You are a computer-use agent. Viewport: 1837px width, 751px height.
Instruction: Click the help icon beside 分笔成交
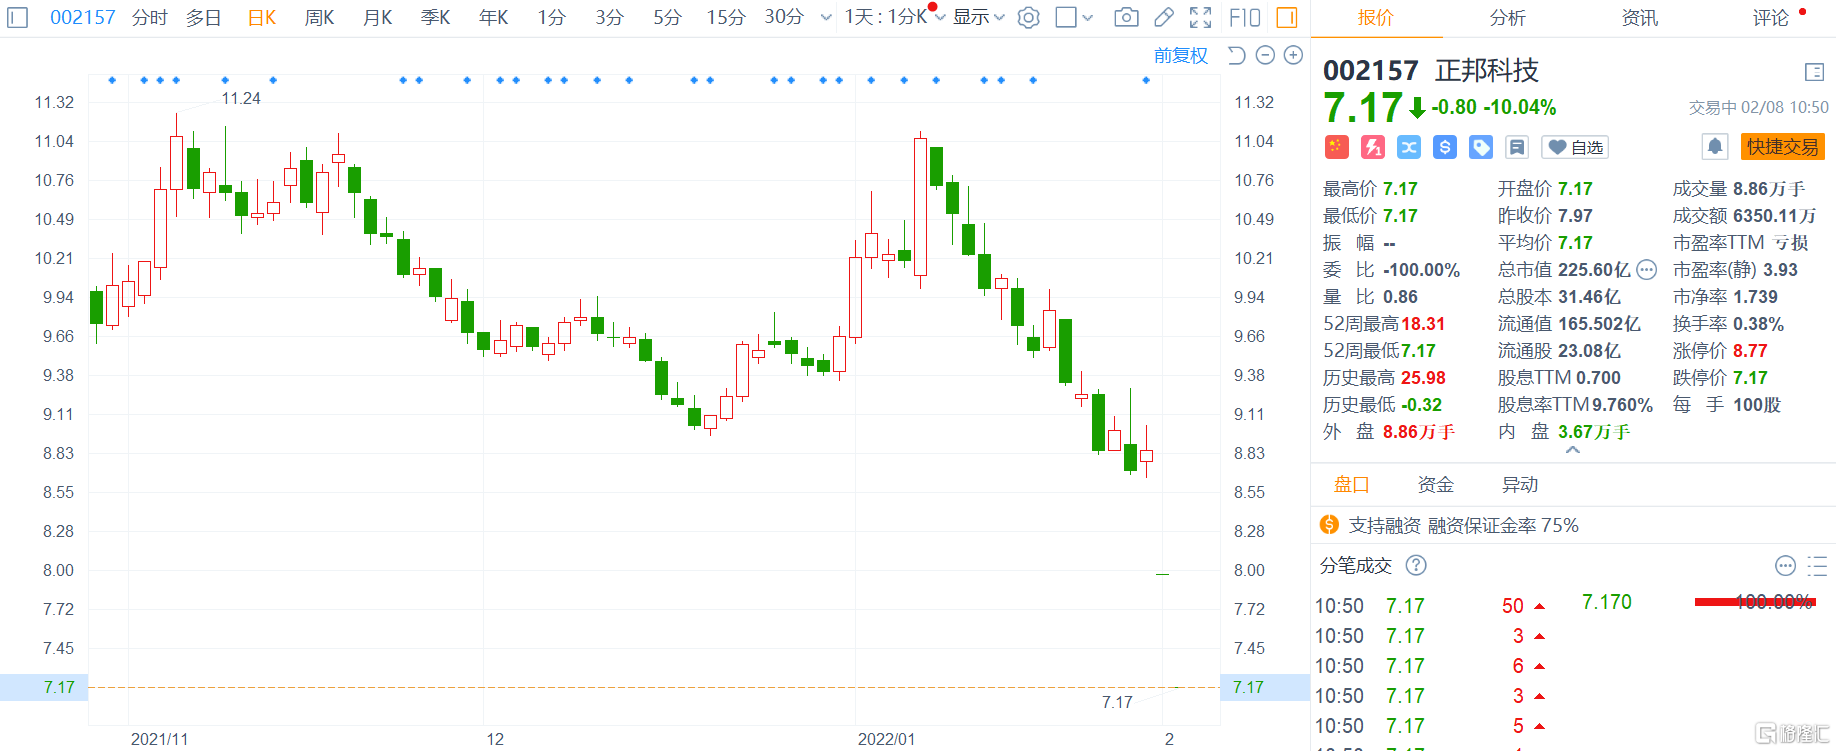(x=1415, y=566)
